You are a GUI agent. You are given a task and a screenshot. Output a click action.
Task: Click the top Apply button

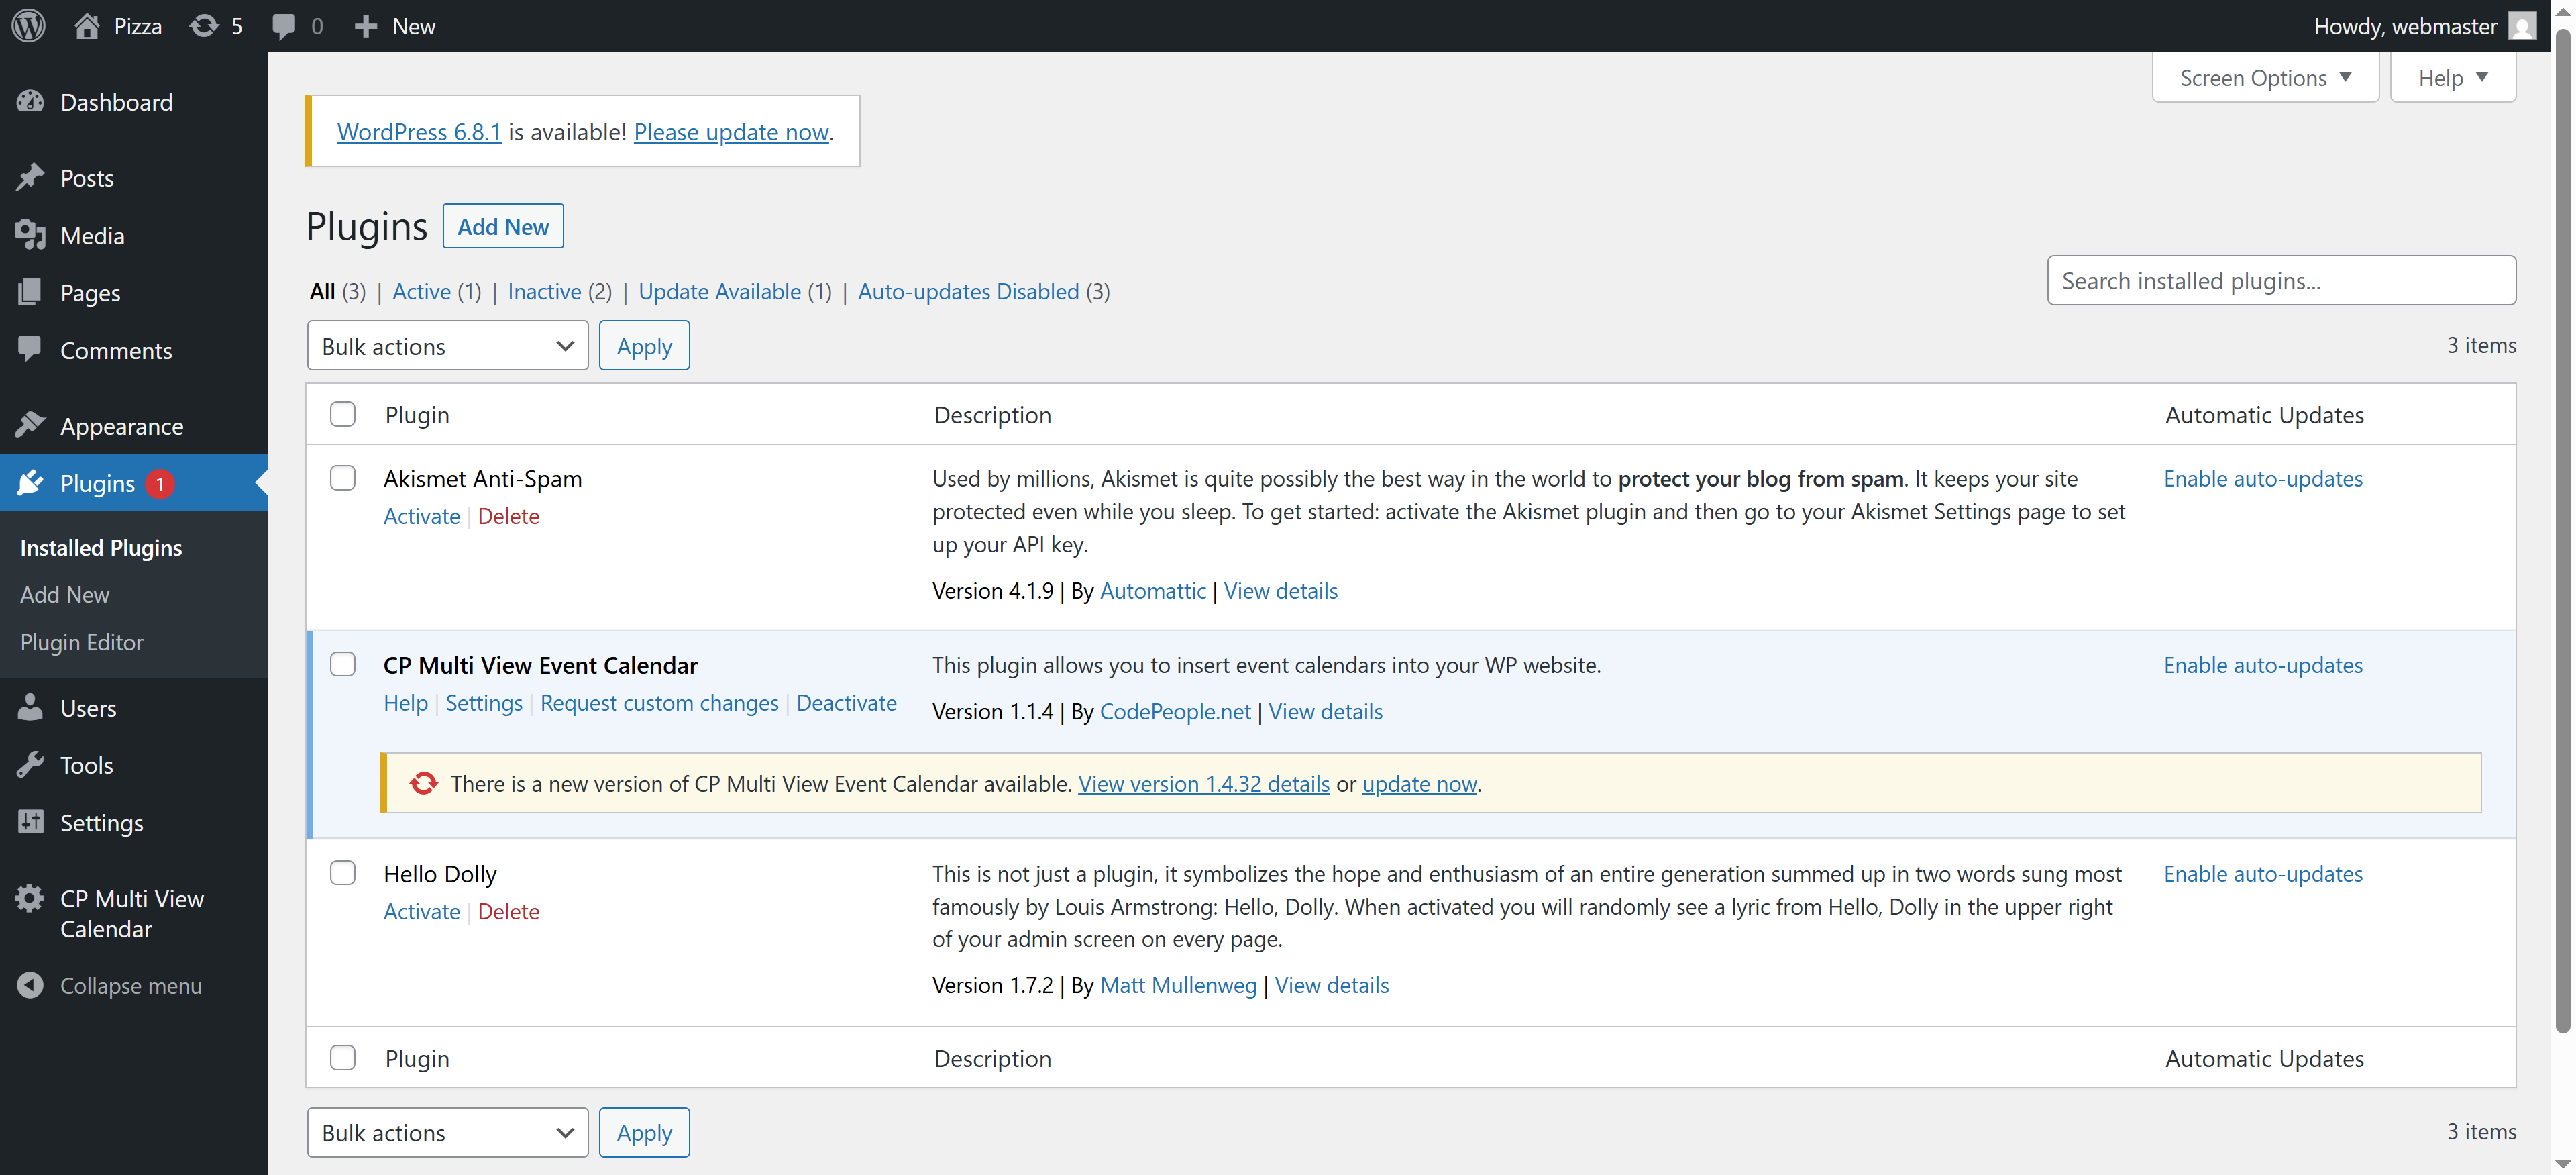click(644, 346)
